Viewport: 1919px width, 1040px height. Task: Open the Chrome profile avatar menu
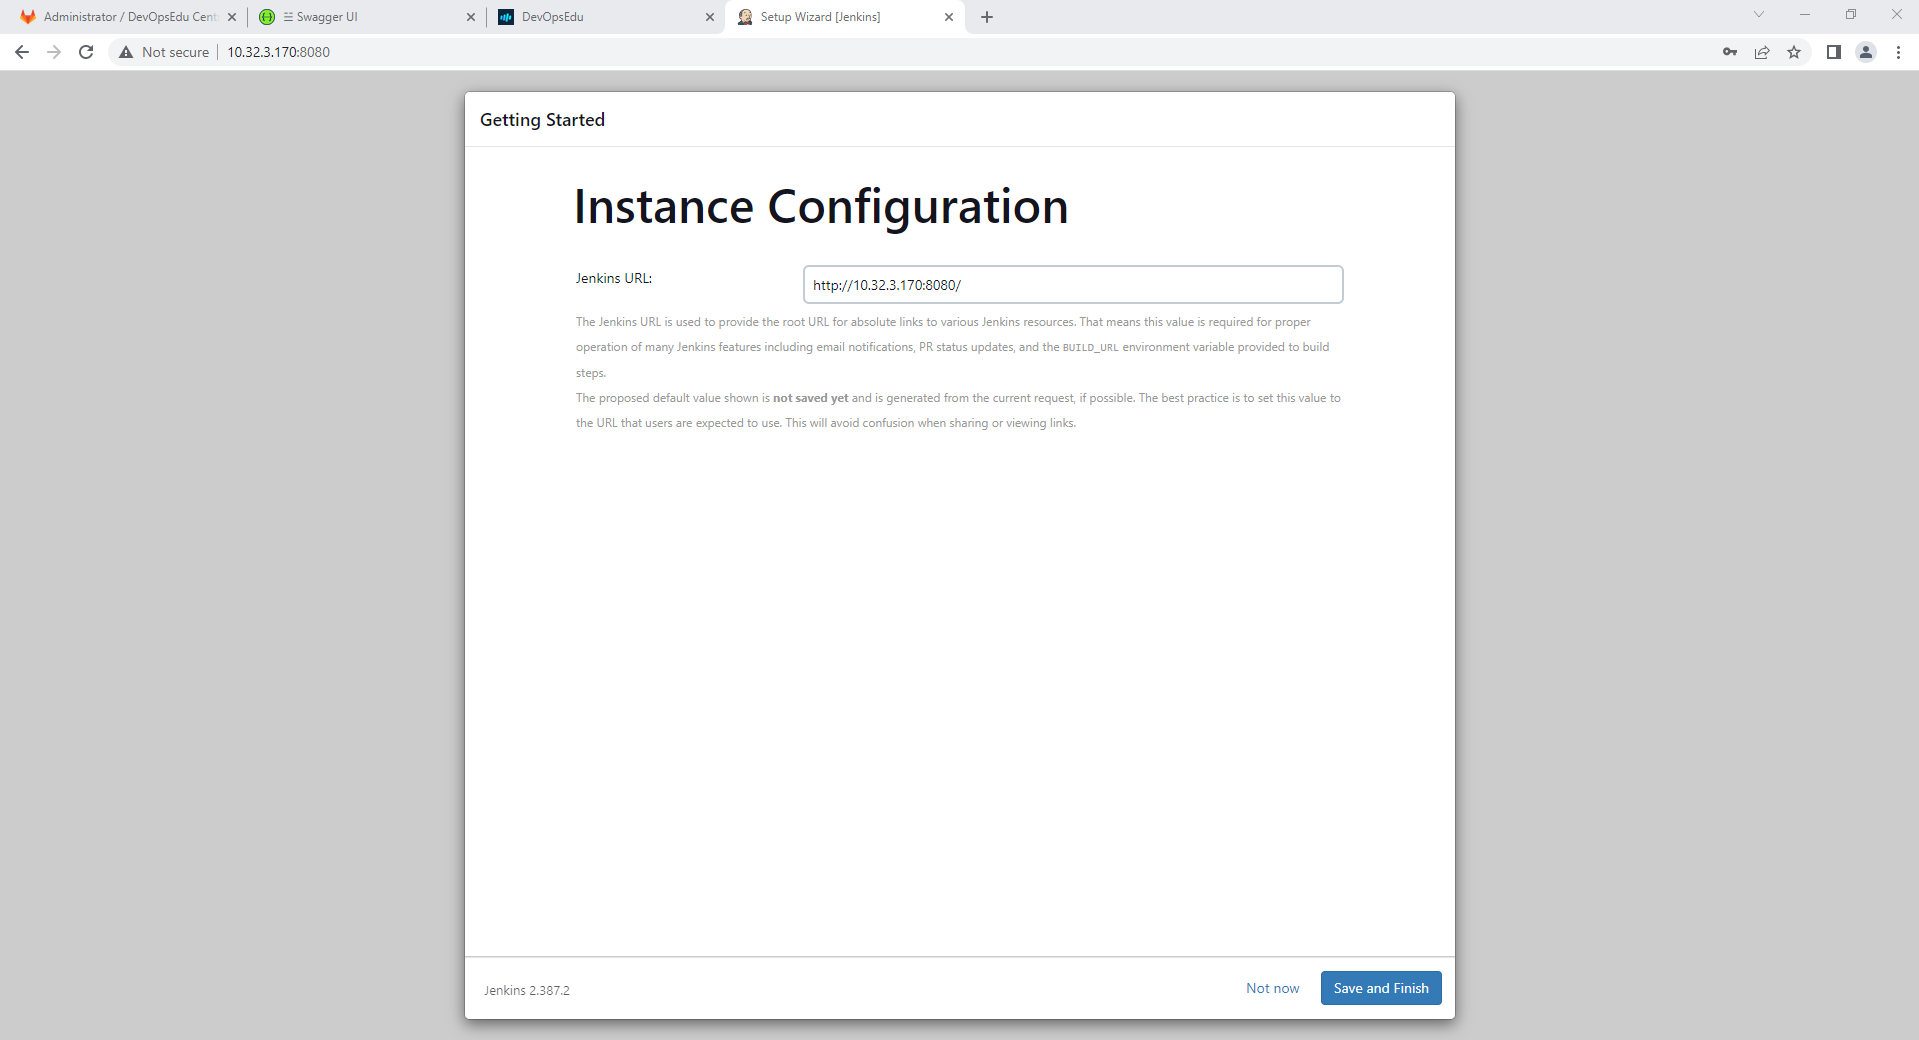coord(1866,52)
